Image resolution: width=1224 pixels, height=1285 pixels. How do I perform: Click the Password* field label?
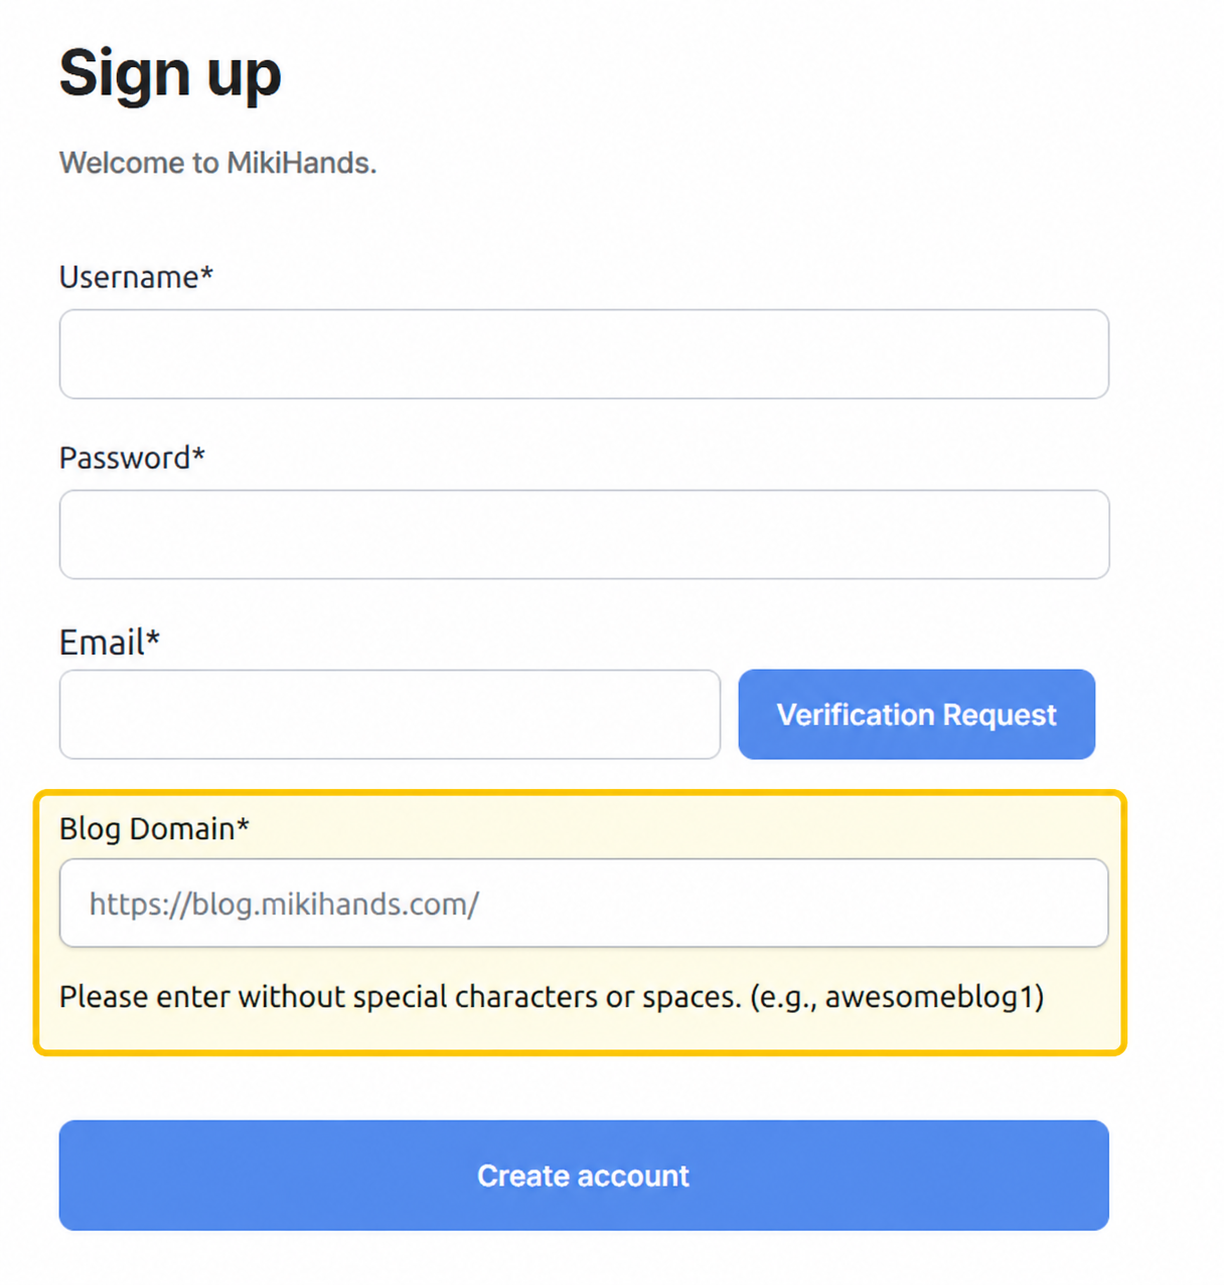pyautogui.click(x=132, y=458)
